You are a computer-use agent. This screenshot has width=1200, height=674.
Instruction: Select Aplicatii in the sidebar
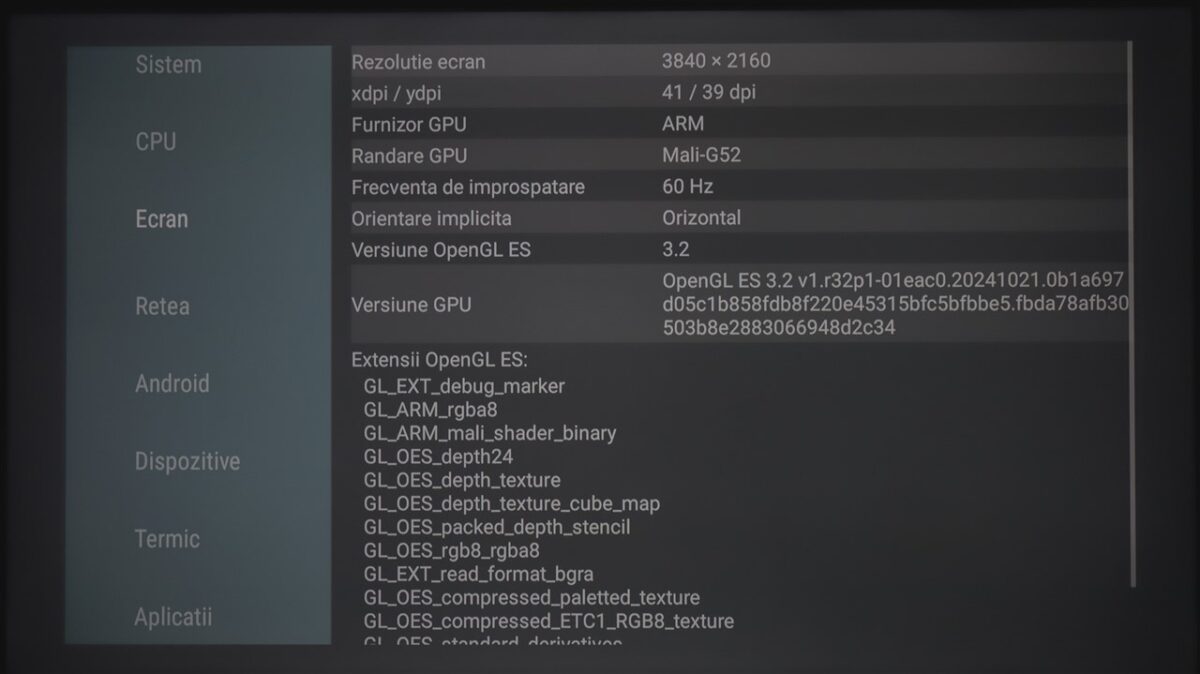pyautogui.click(x=173, y=617)
